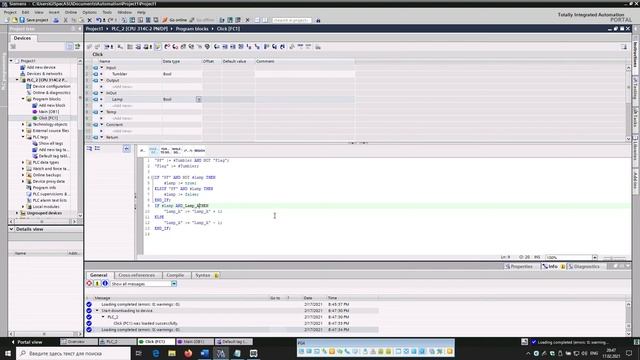Switch to the Compile tab

[175, 275]
